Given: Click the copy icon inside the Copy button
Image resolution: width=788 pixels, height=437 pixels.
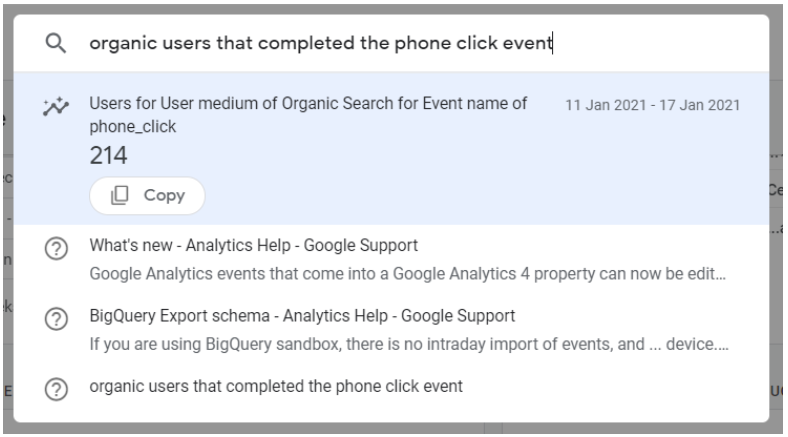Looking at the screenshot, I should tap(119, 196).
